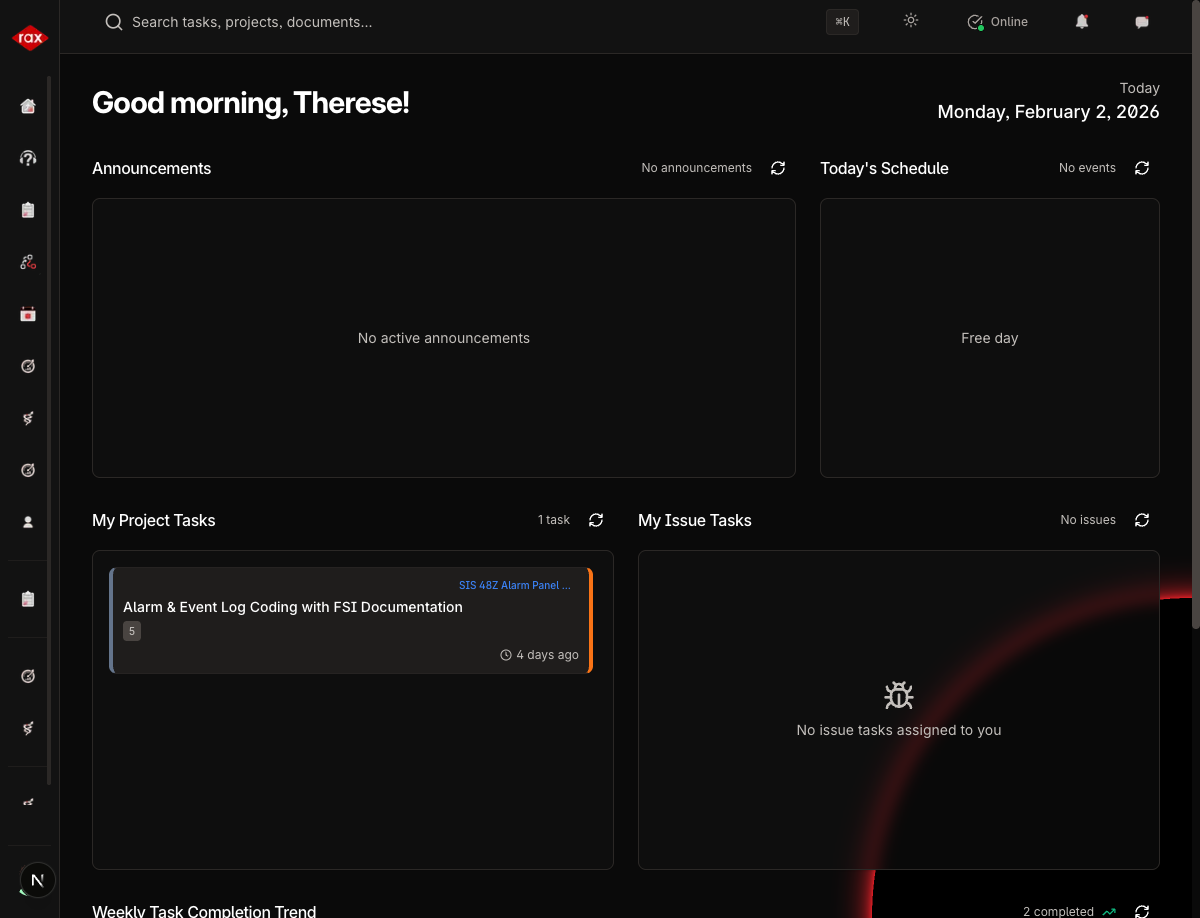
Task: Refresh the My Issue Tasks list
Action: tap(1142, 520)
